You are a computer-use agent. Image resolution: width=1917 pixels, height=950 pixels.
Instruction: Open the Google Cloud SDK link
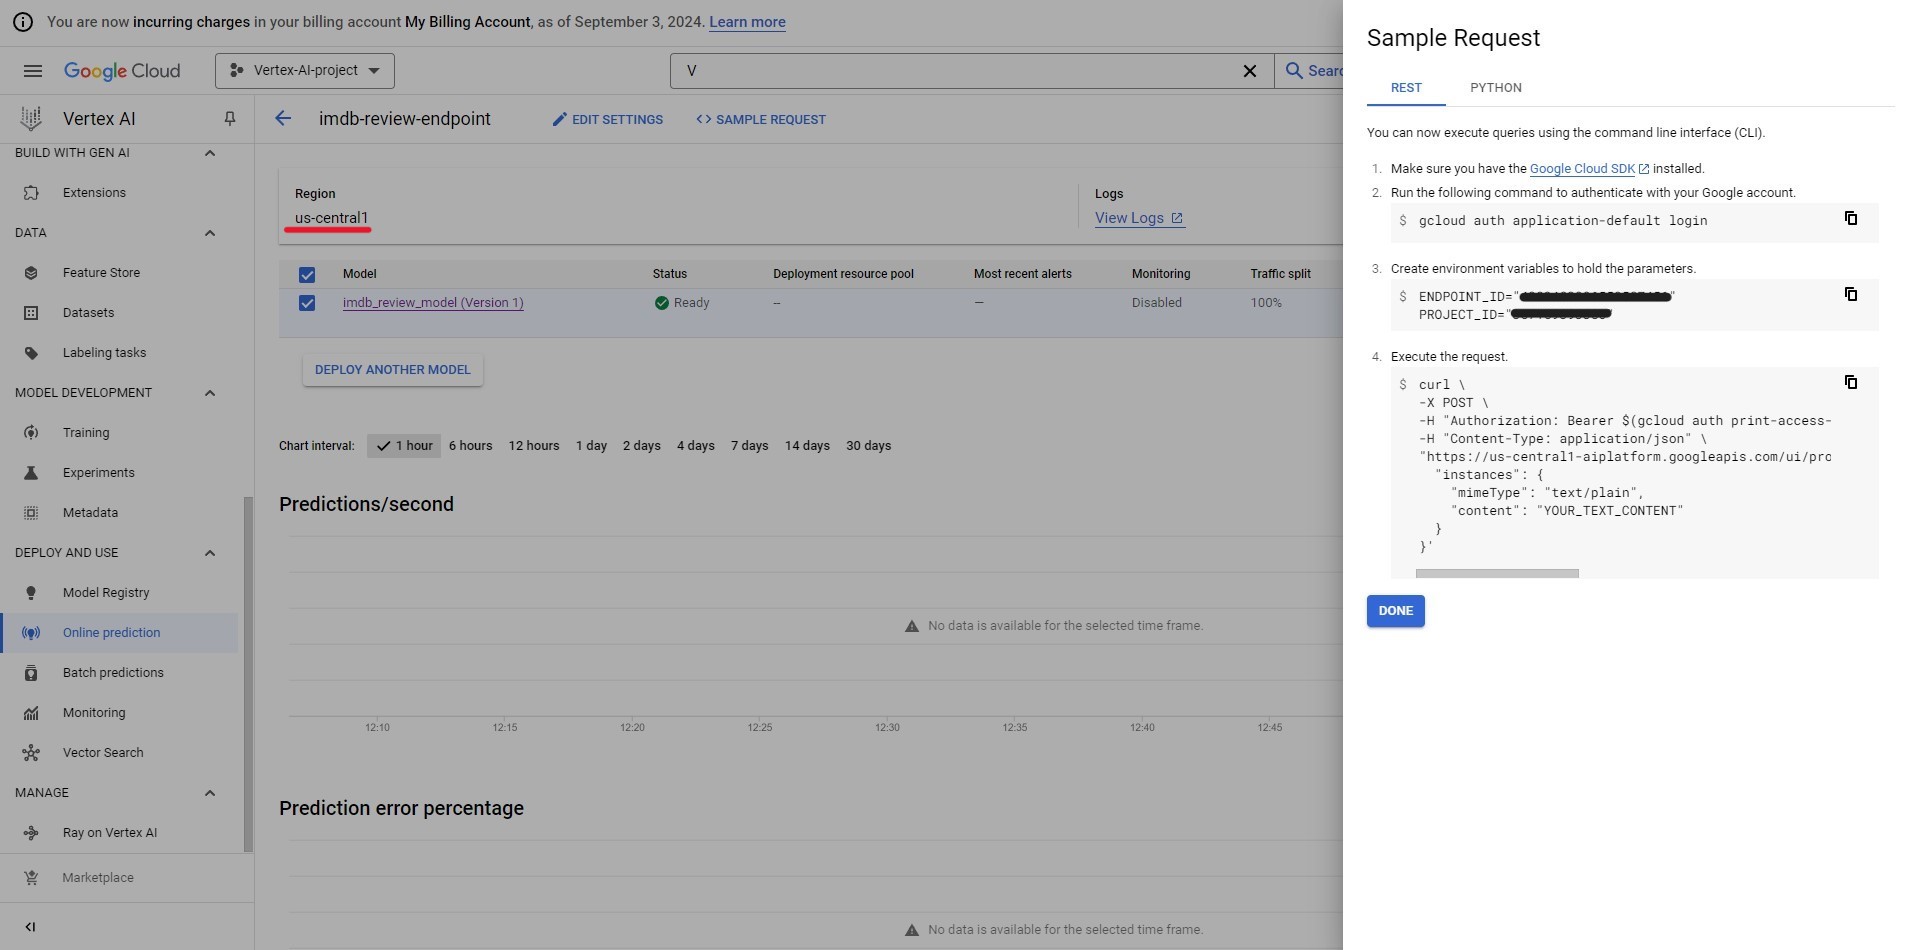pyautogui.click(x=1589, y=169)
